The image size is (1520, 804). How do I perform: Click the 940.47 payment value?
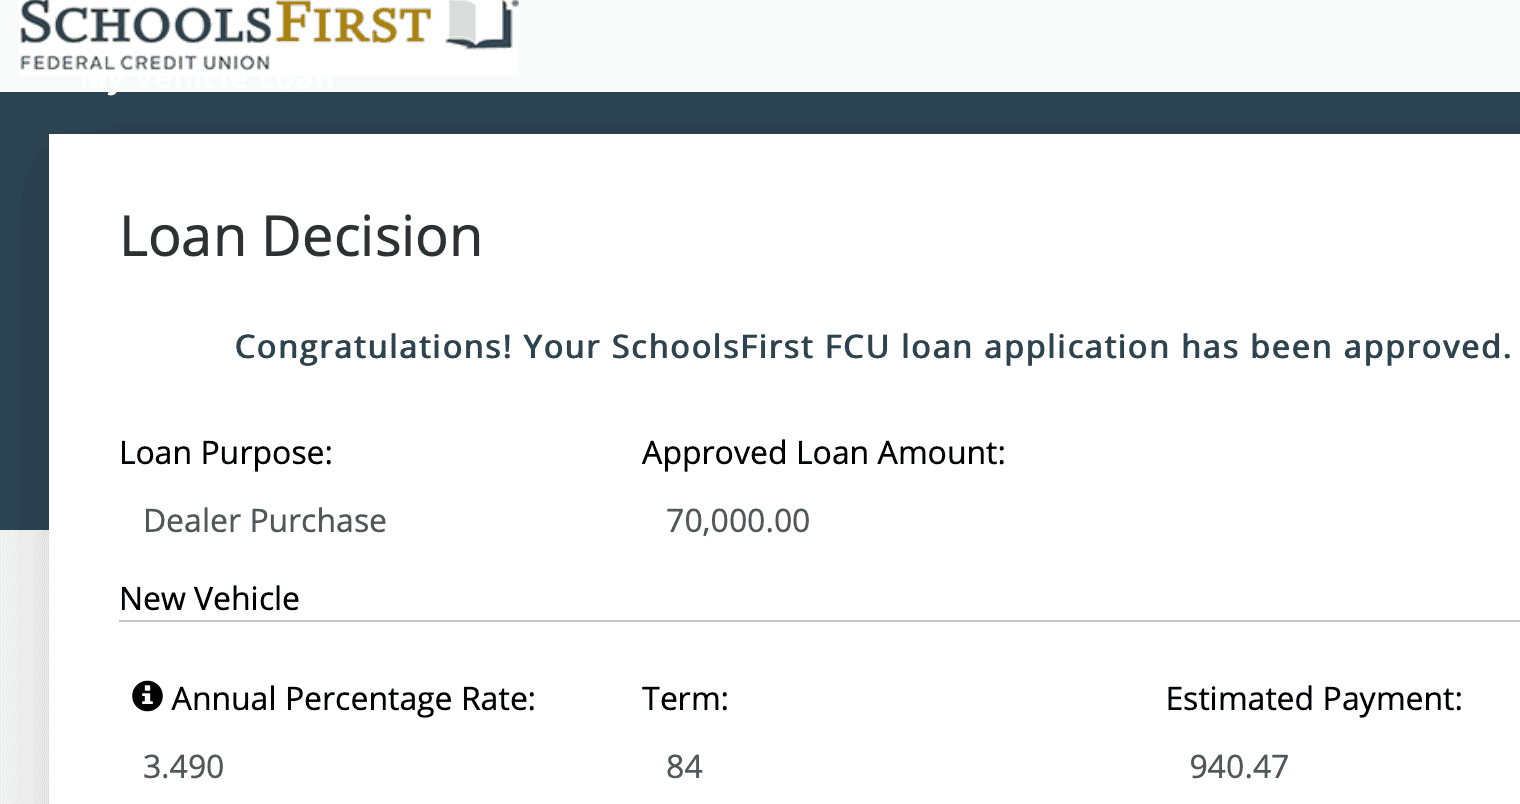1239,767
